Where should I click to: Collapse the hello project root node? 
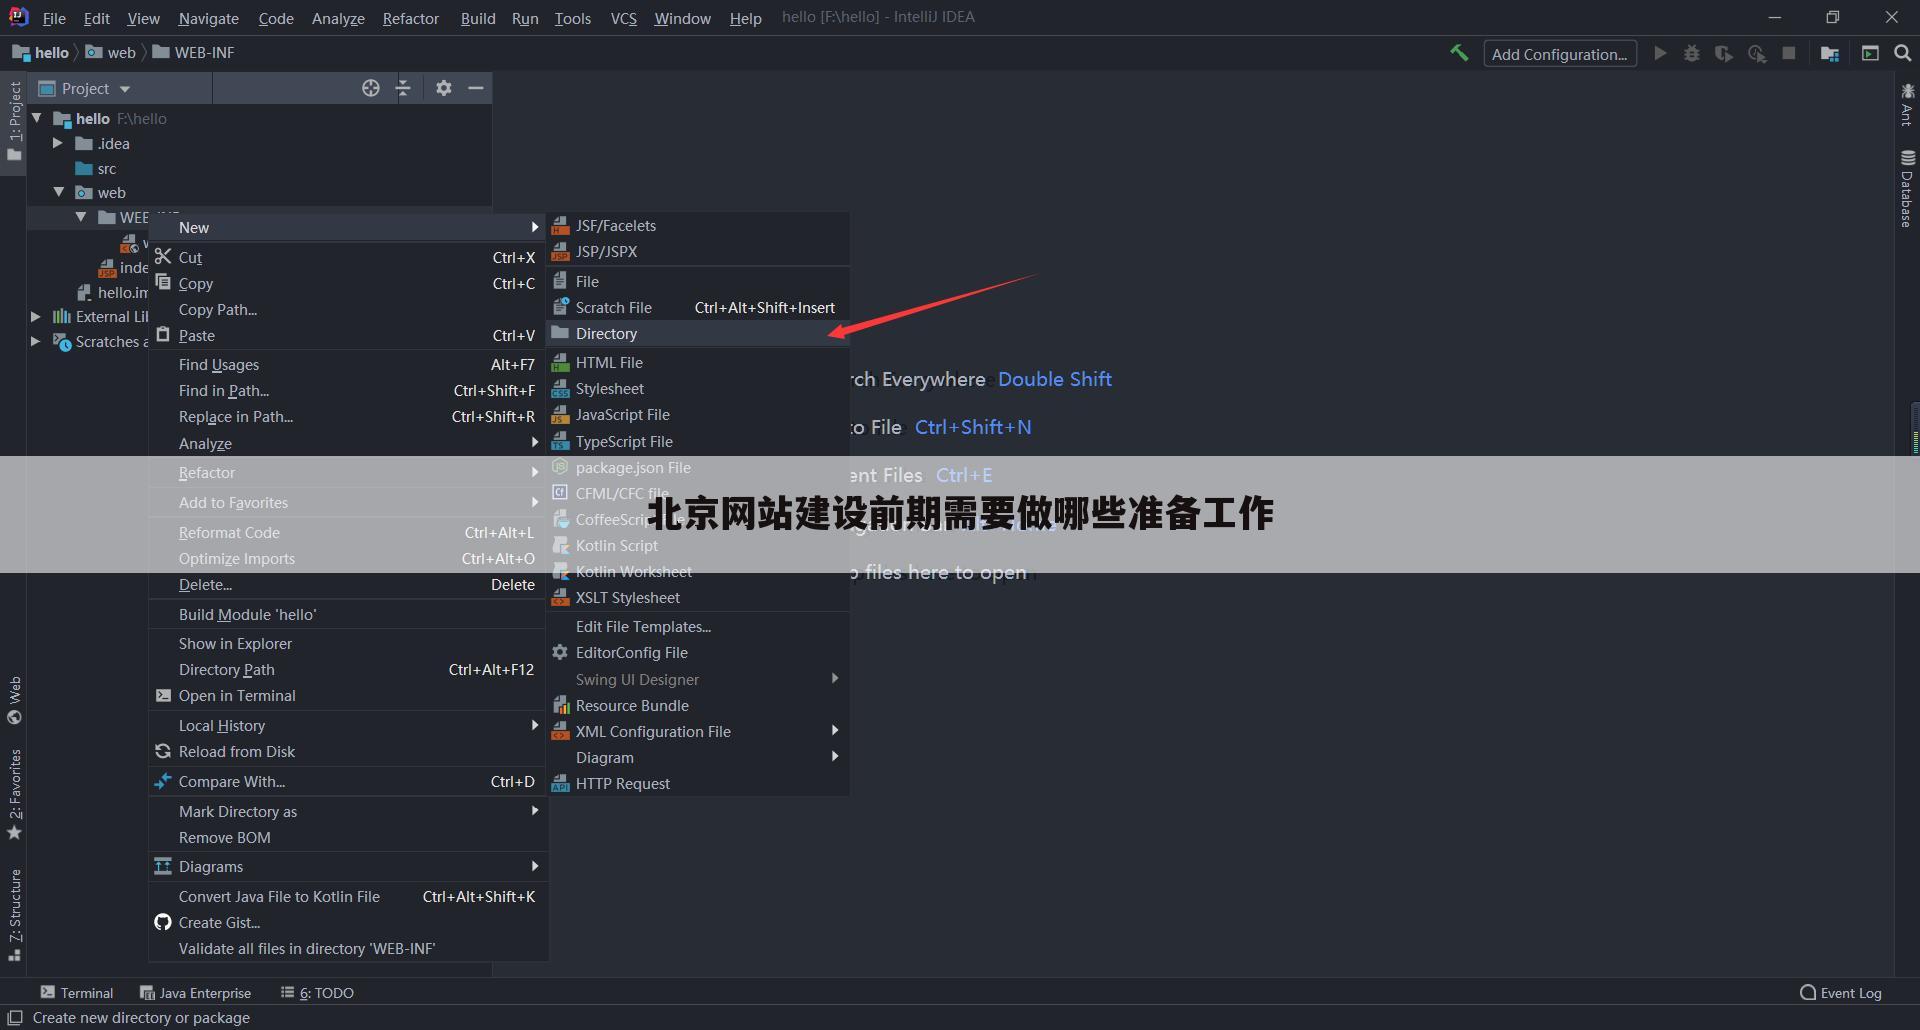point(37,118)
